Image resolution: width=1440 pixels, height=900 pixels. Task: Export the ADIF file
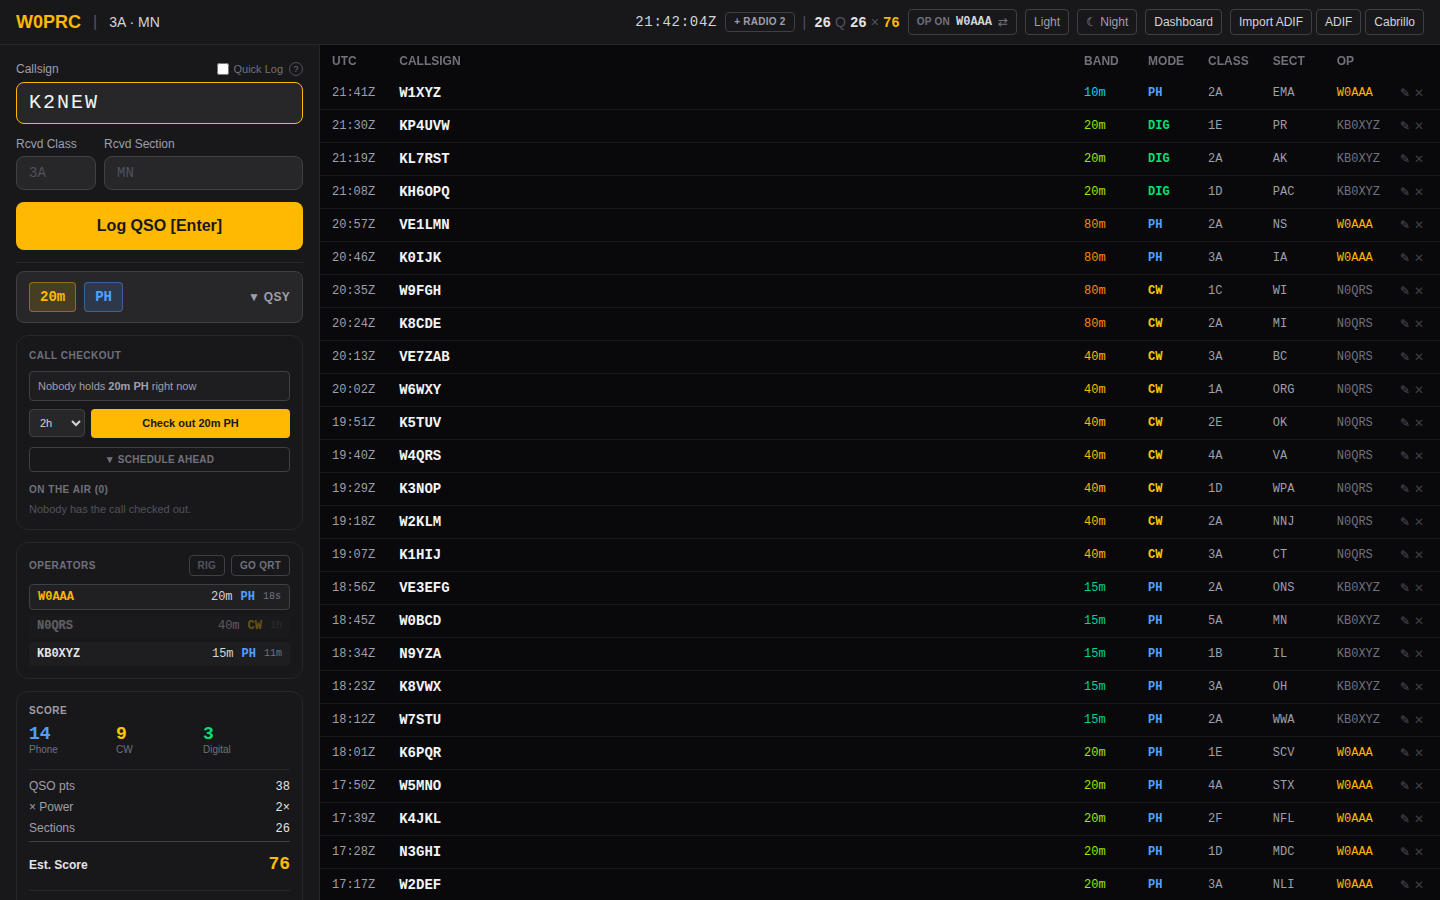(1338, 22)
